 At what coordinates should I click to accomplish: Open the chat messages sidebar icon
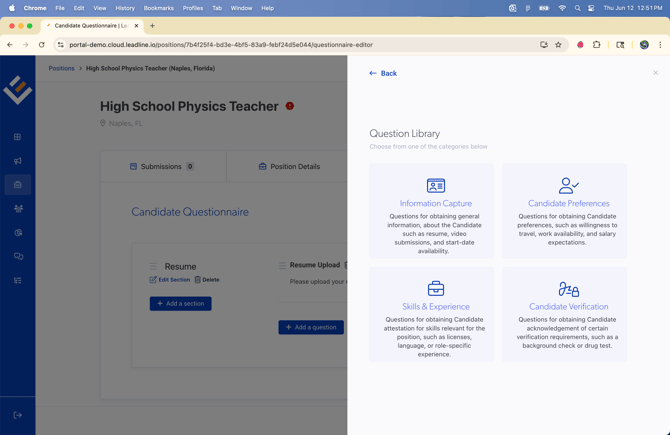pyautogui.click(x=18, y=257)
